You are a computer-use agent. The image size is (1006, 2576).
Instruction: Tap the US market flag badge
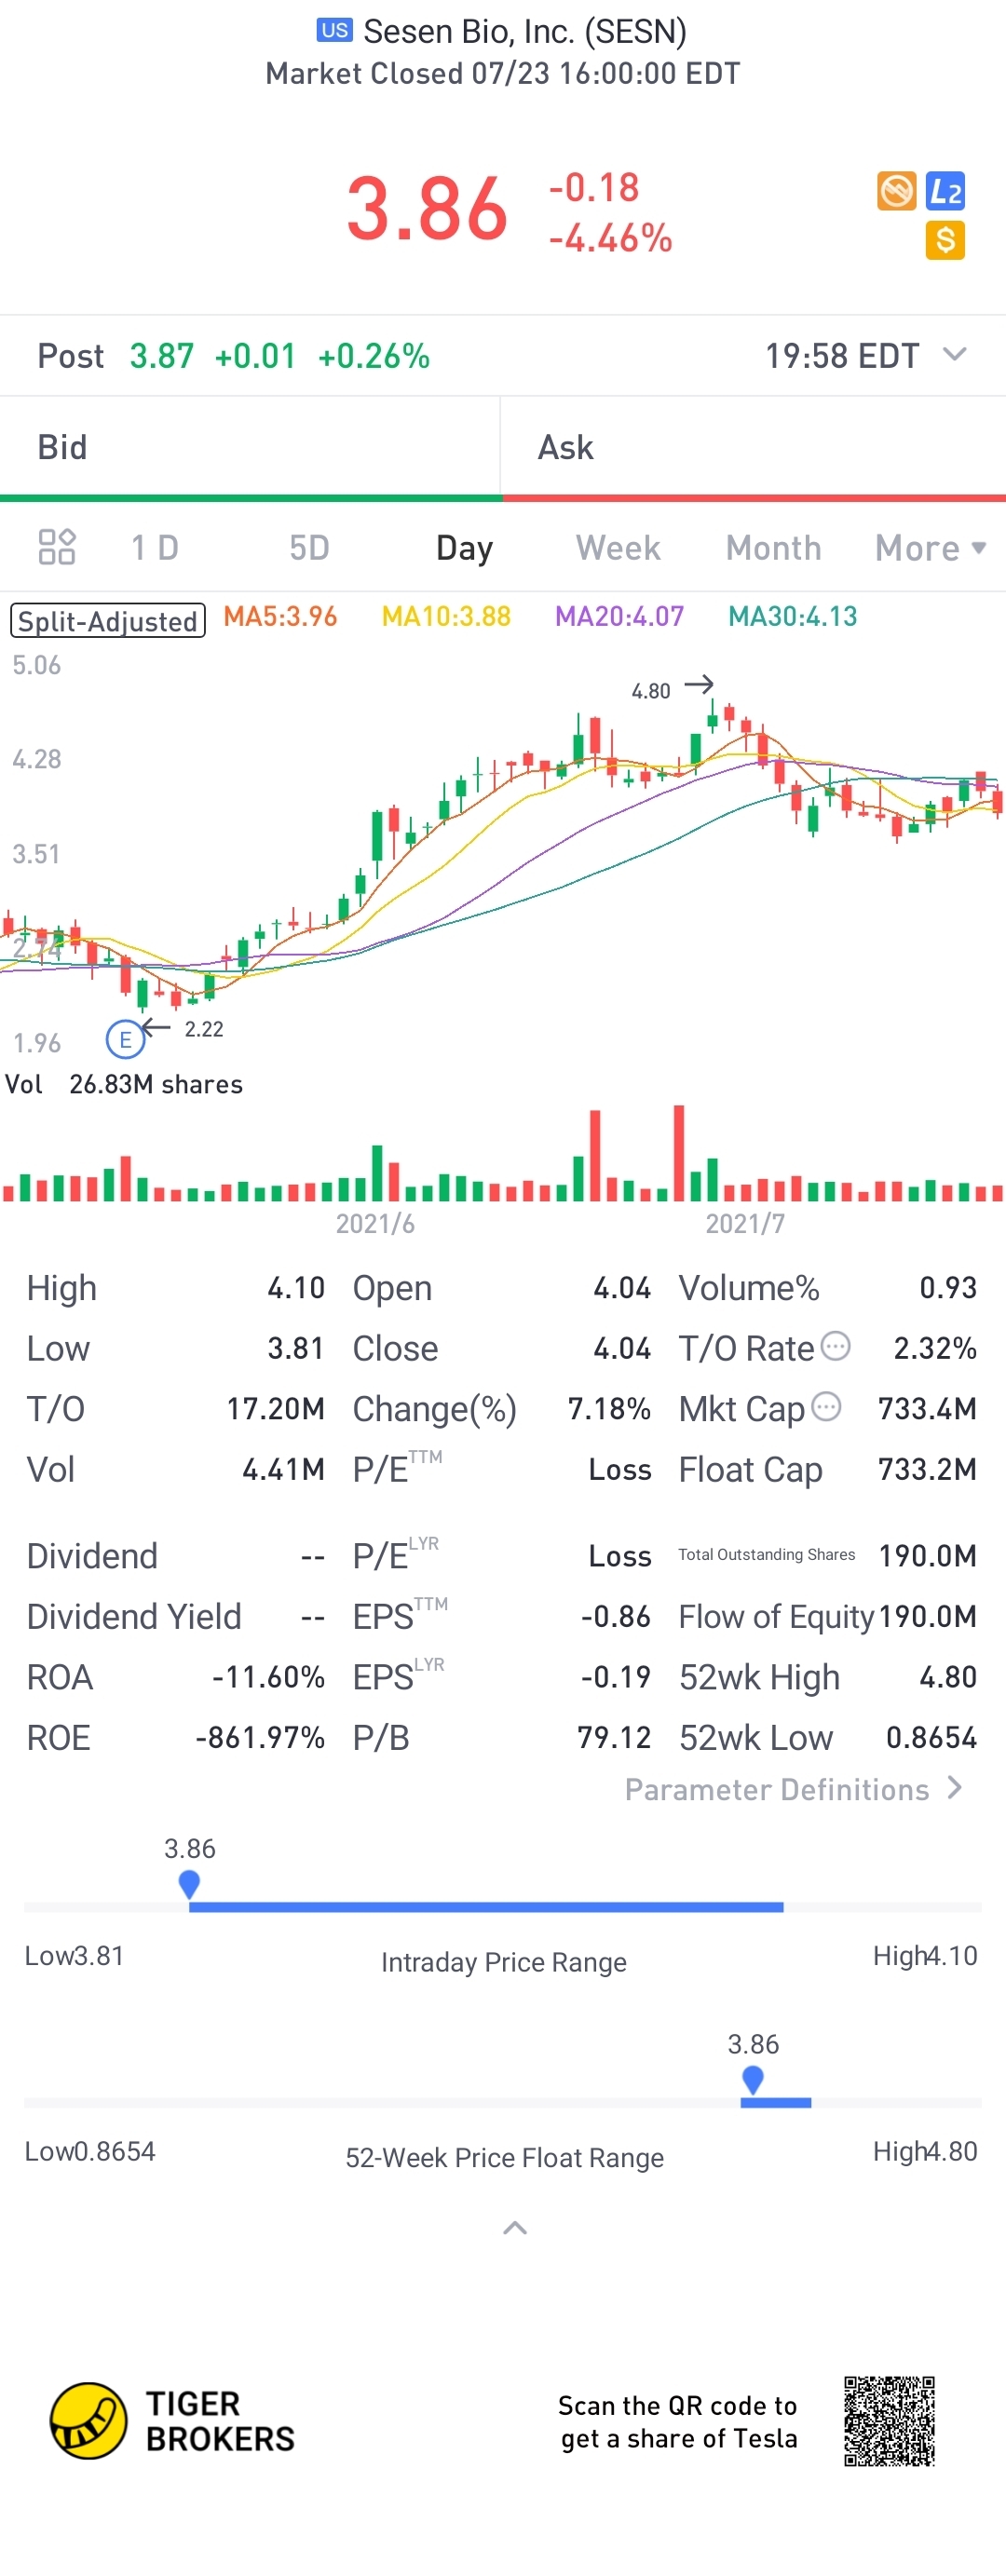pos(334,30)
